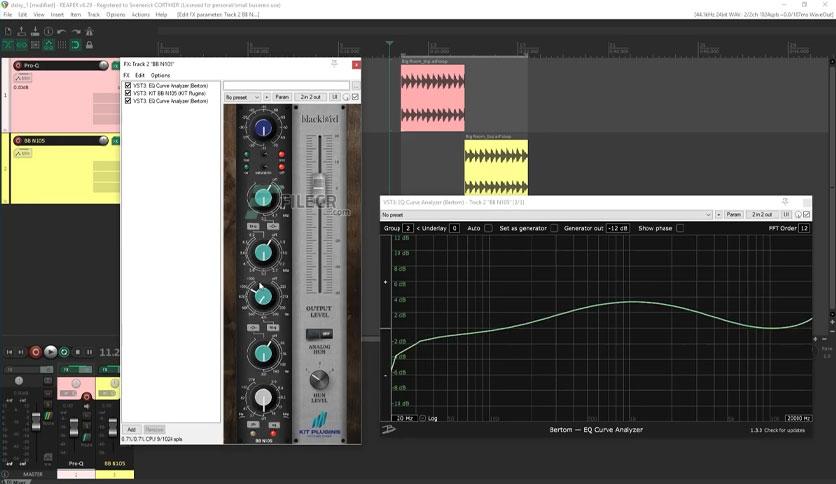Toggle the transport Repeat loop button

[x=64, y=352]
